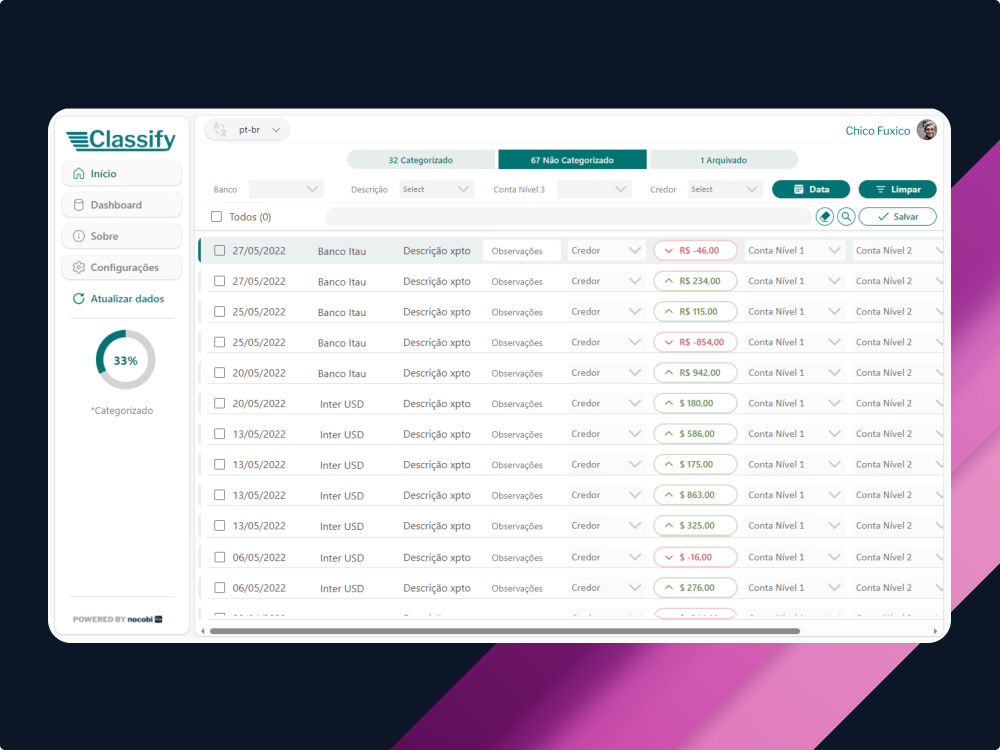
Task: Open Credor dropdown in $ 863,00 row
Action: 606,495
